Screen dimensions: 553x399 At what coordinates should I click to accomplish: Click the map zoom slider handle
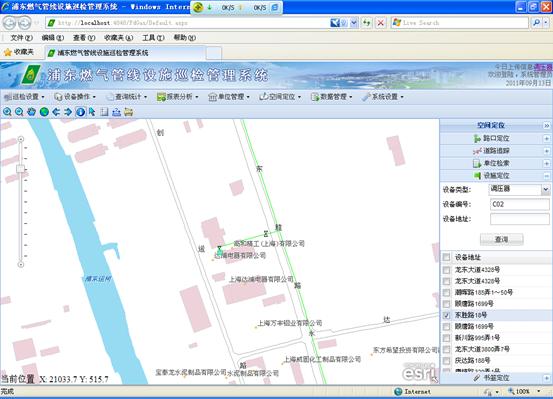coord(20,169)
